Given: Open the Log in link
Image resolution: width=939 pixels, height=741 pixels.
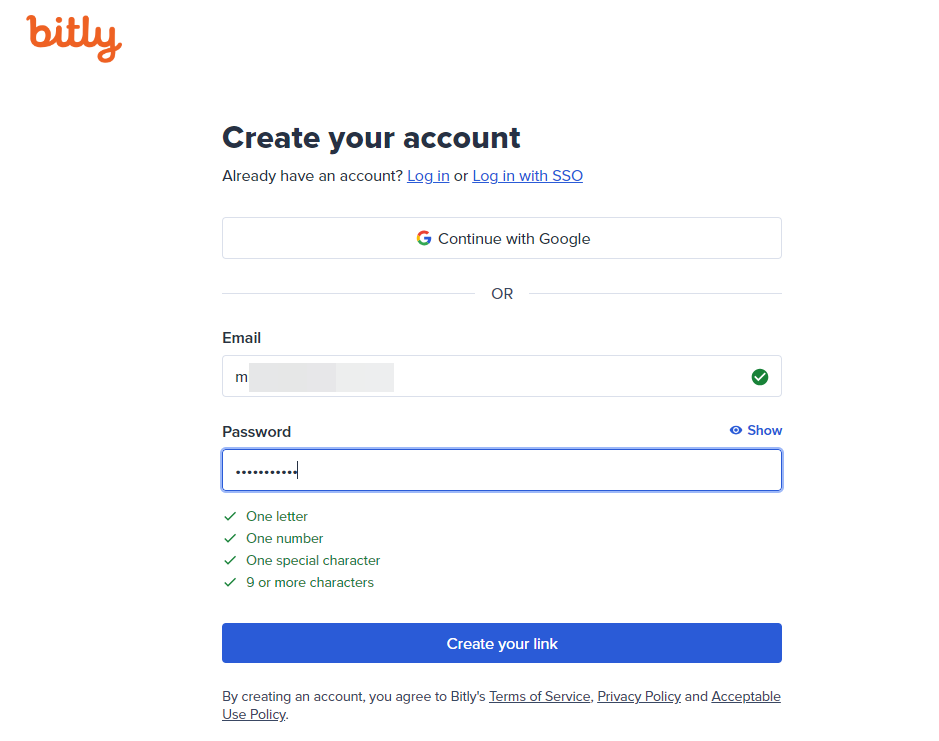Looking at the screenshot, I should pyautogui.click(x=428, y=176).
